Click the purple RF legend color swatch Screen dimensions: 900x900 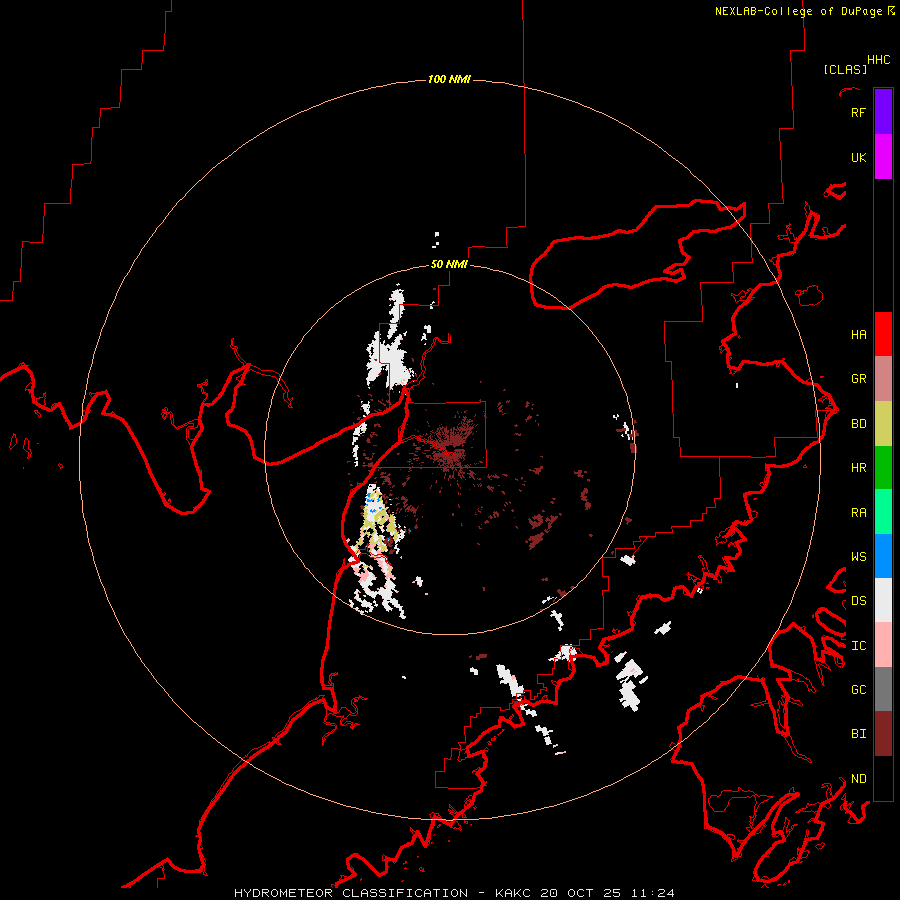tap(883, 112)
